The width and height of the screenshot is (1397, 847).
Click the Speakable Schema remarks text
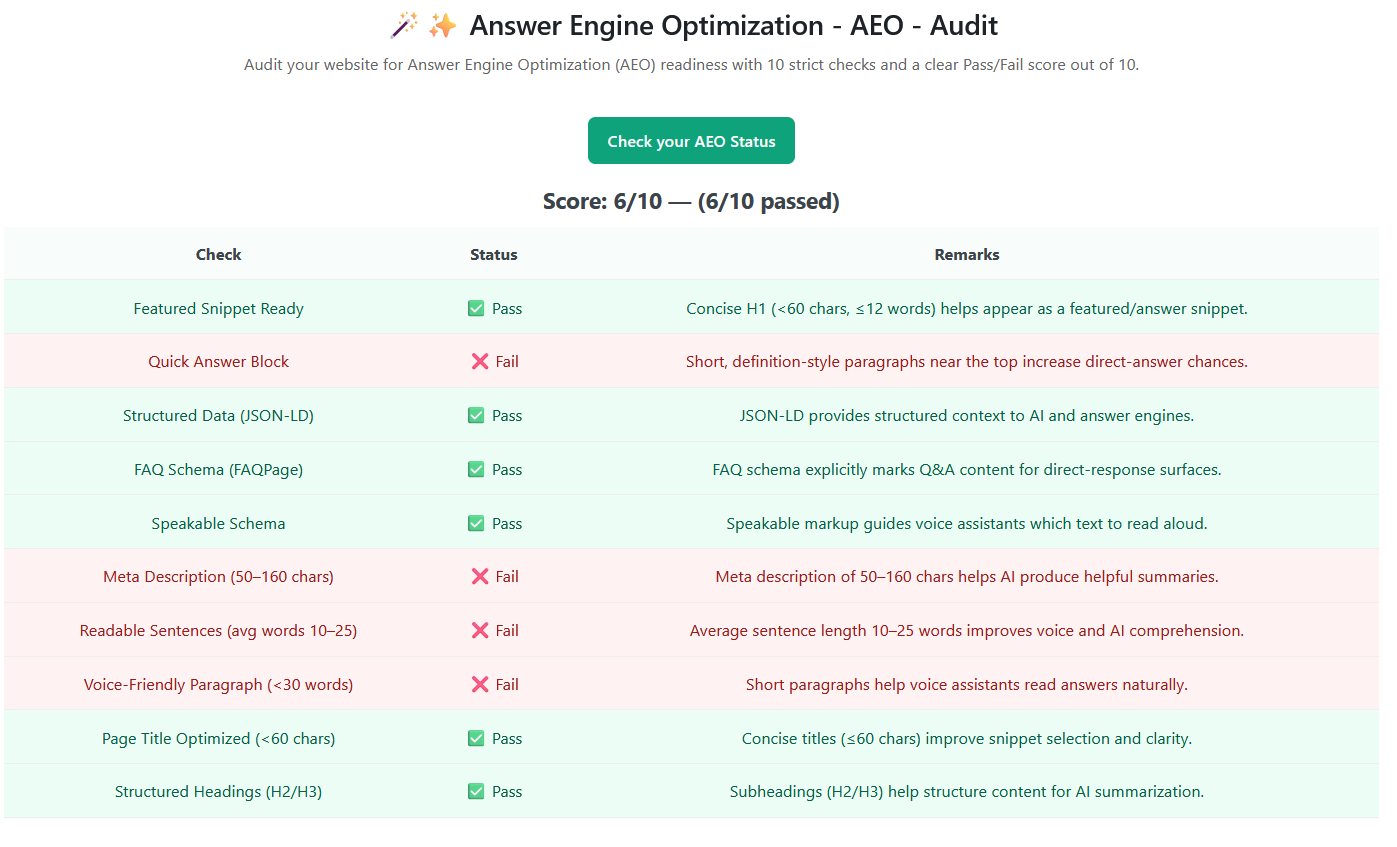pyautogui.click(x=966, y=524)
